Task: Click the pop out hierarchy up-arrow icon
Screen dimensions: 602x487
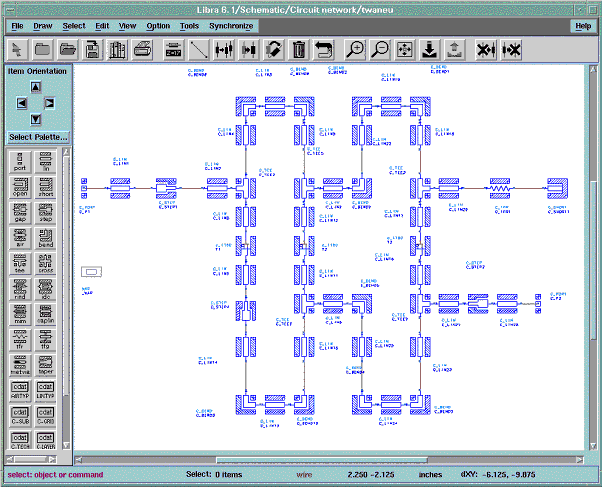Action: (455, 50)
